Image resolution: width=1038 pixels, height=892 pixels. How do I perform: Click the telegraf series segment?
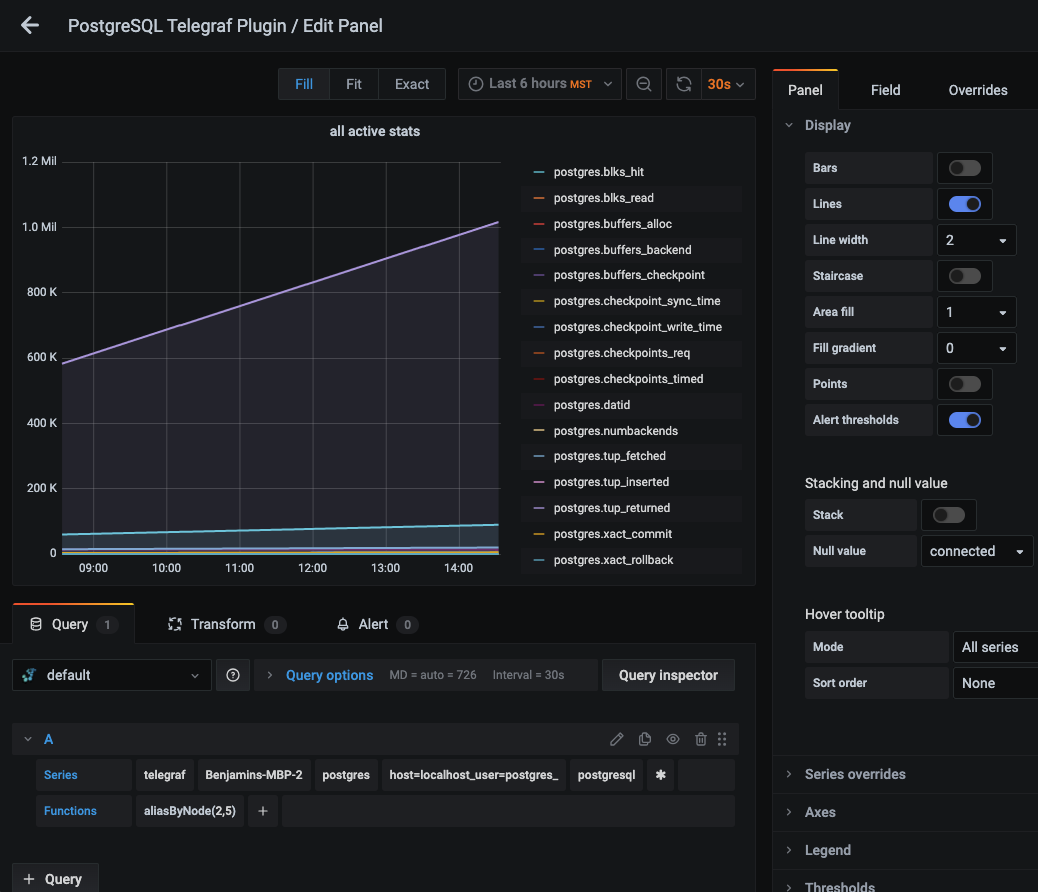click(x=164, y=775)
